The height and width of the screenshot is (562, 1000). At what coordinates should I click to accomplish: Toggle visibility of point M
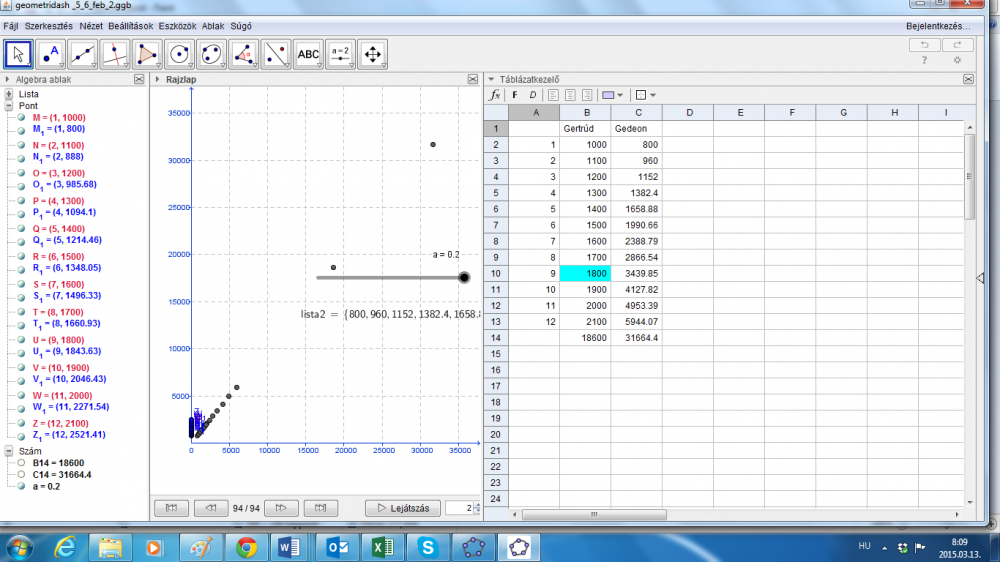[20, 118]
